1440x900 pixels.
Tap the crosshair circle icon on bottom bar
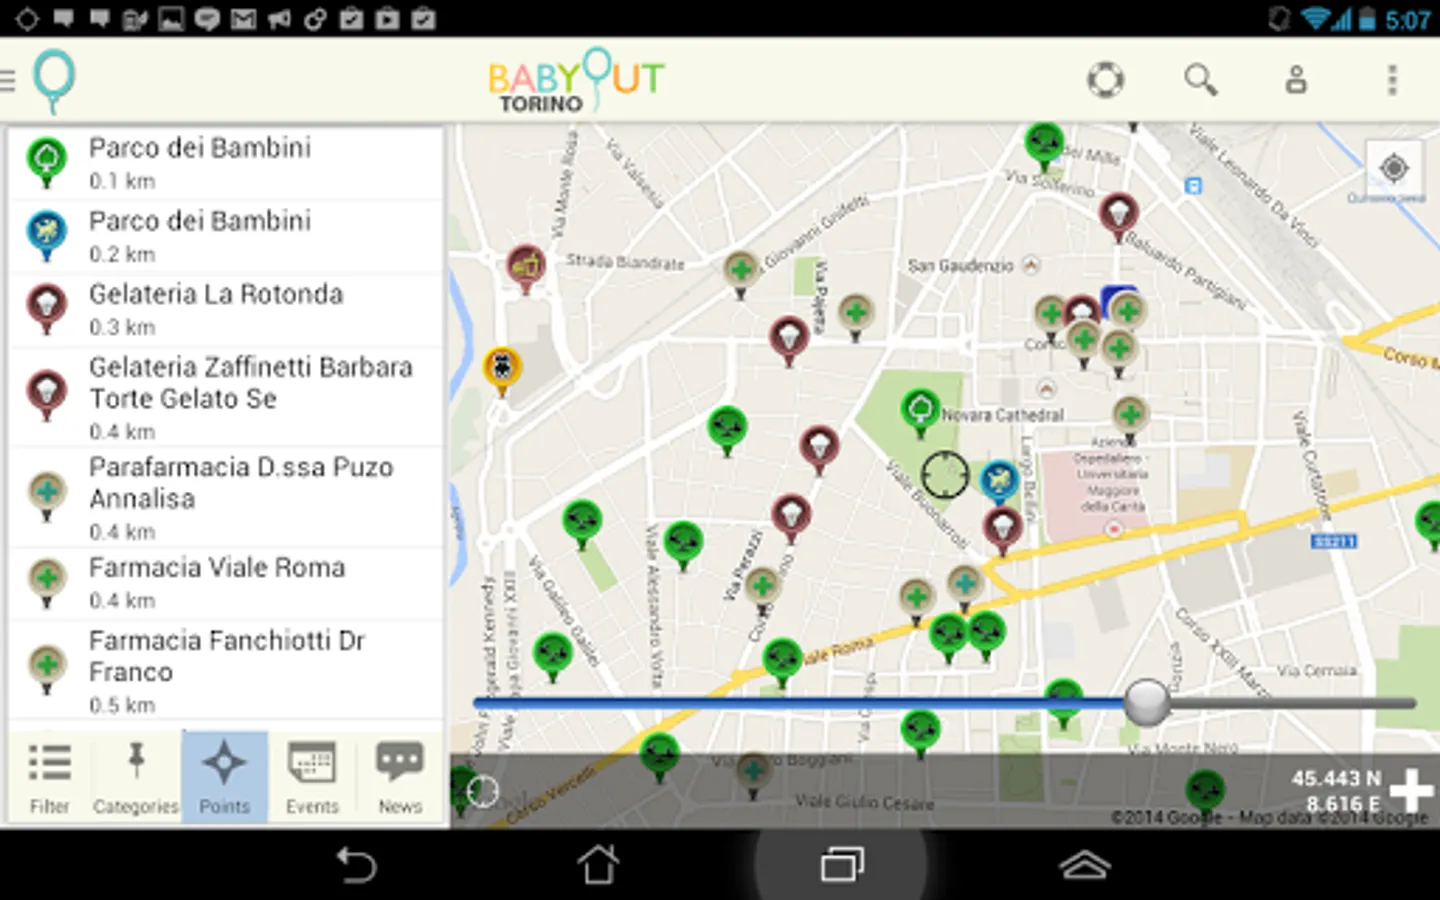(482, 791)
